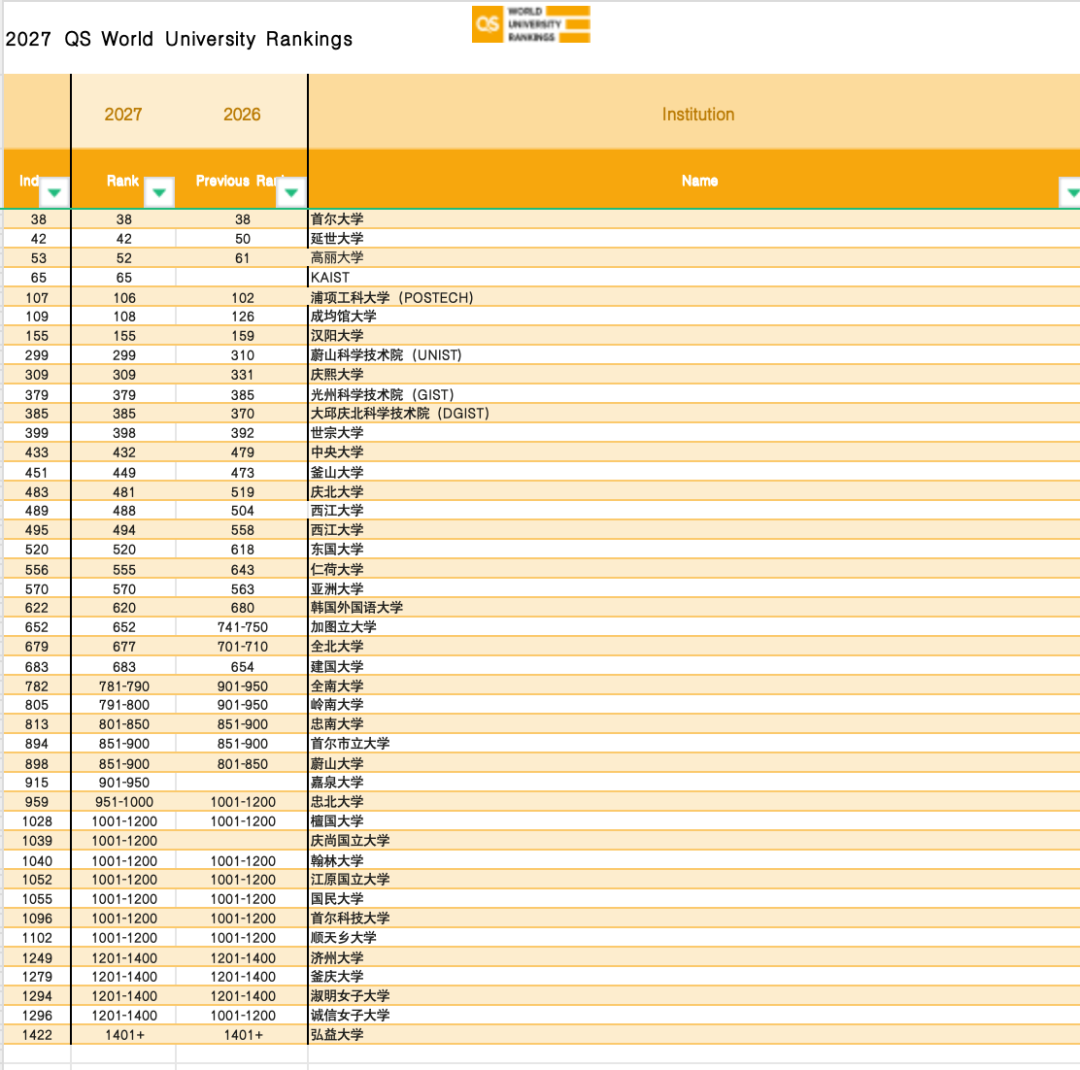The image size is (1080, 1070).
Task: Select the cell '釜庆大学'
Action: 694,977
